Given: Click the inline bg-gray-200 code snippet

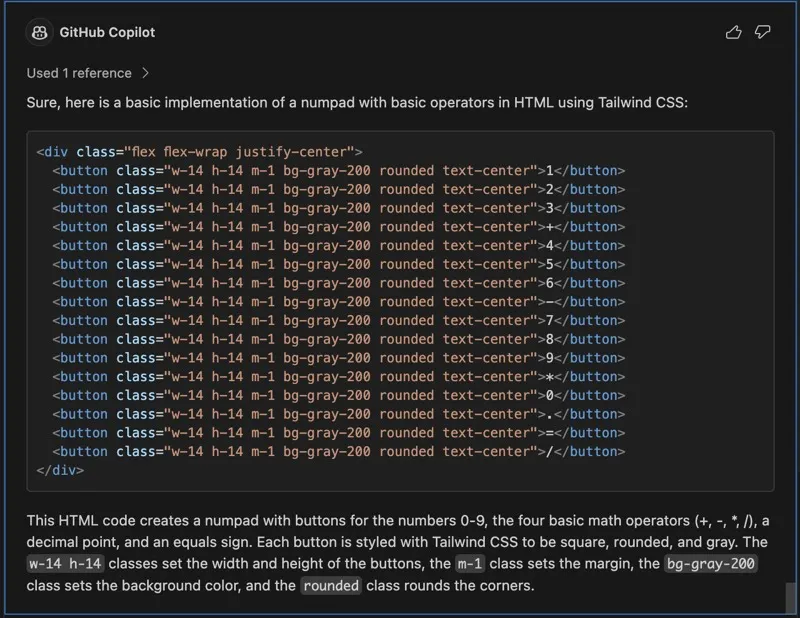Looking at the screenshot, I should click(711, 564).
